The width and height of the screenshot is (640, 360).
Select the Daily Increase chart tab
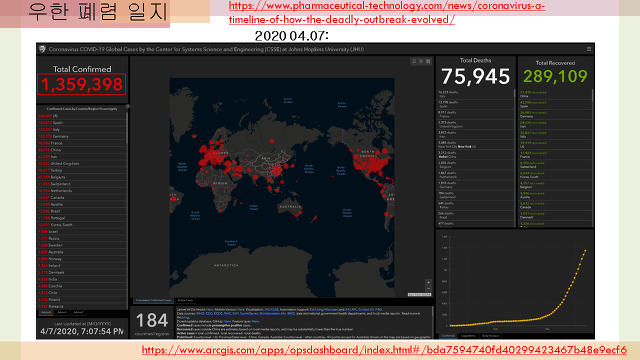491,336
